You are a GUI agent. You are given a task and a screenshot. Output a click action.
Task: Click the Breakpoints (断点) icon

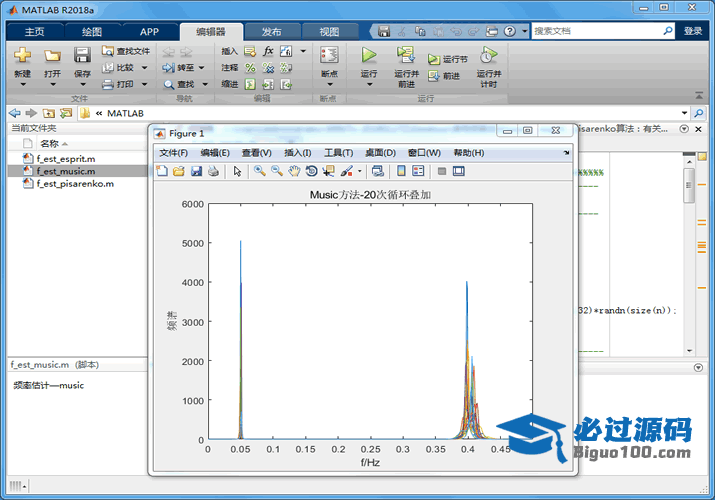[x=329, y=55]
